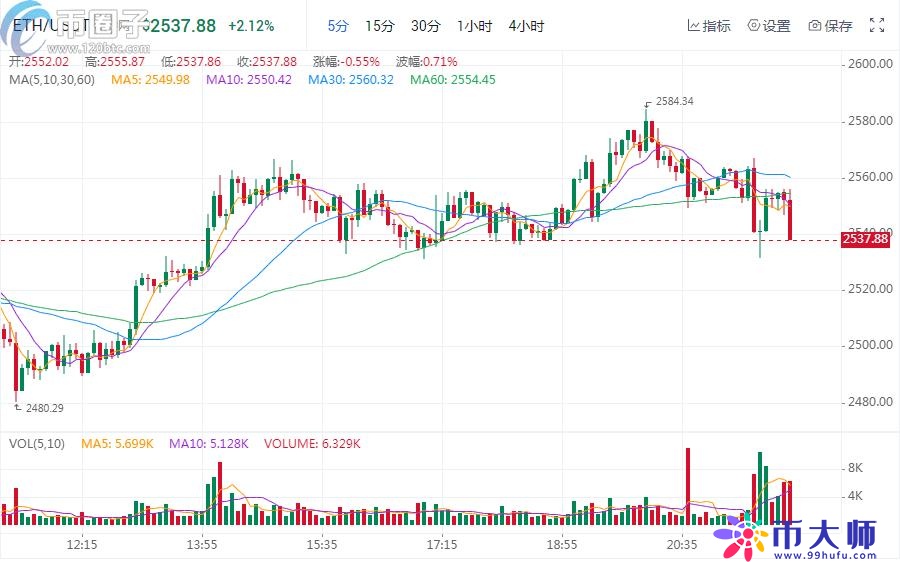This screenshot has width=900, height=562.
Task: Select the 4小时 interval
Action: pos(526,25)
